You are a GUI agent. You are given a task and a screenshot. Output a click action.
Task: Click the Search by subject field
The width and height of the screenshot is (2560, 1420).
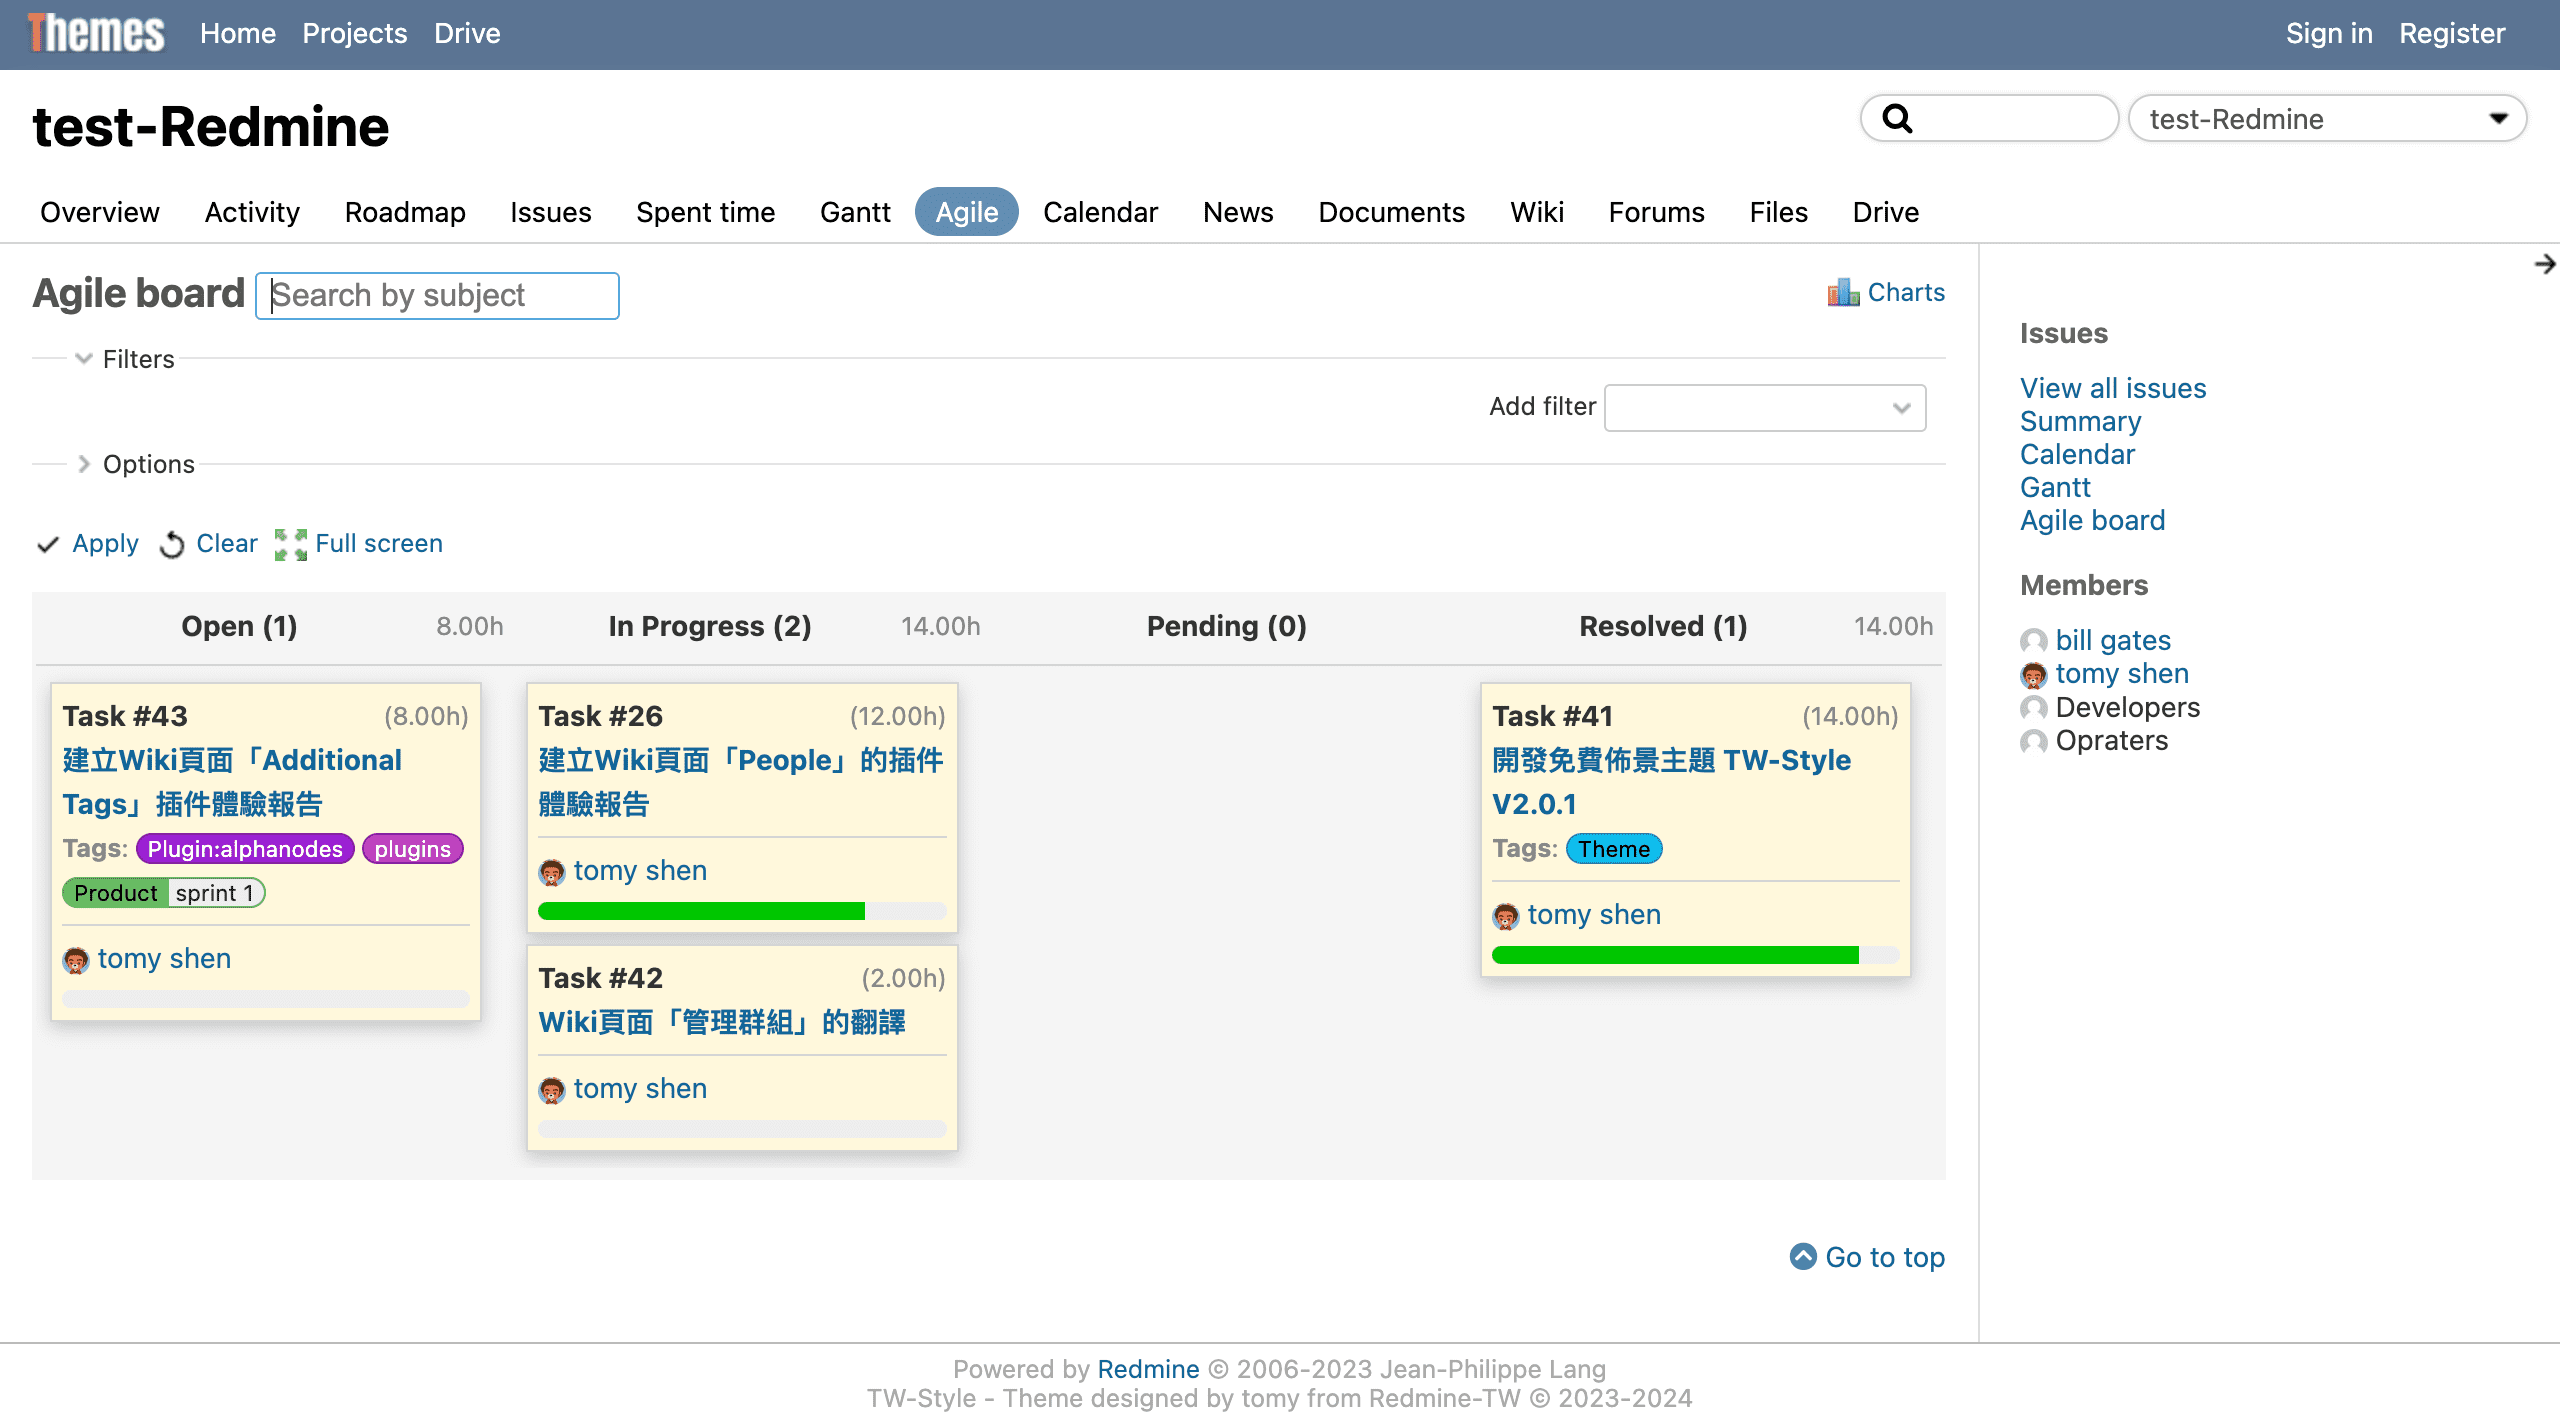click(x=437, y=296)
